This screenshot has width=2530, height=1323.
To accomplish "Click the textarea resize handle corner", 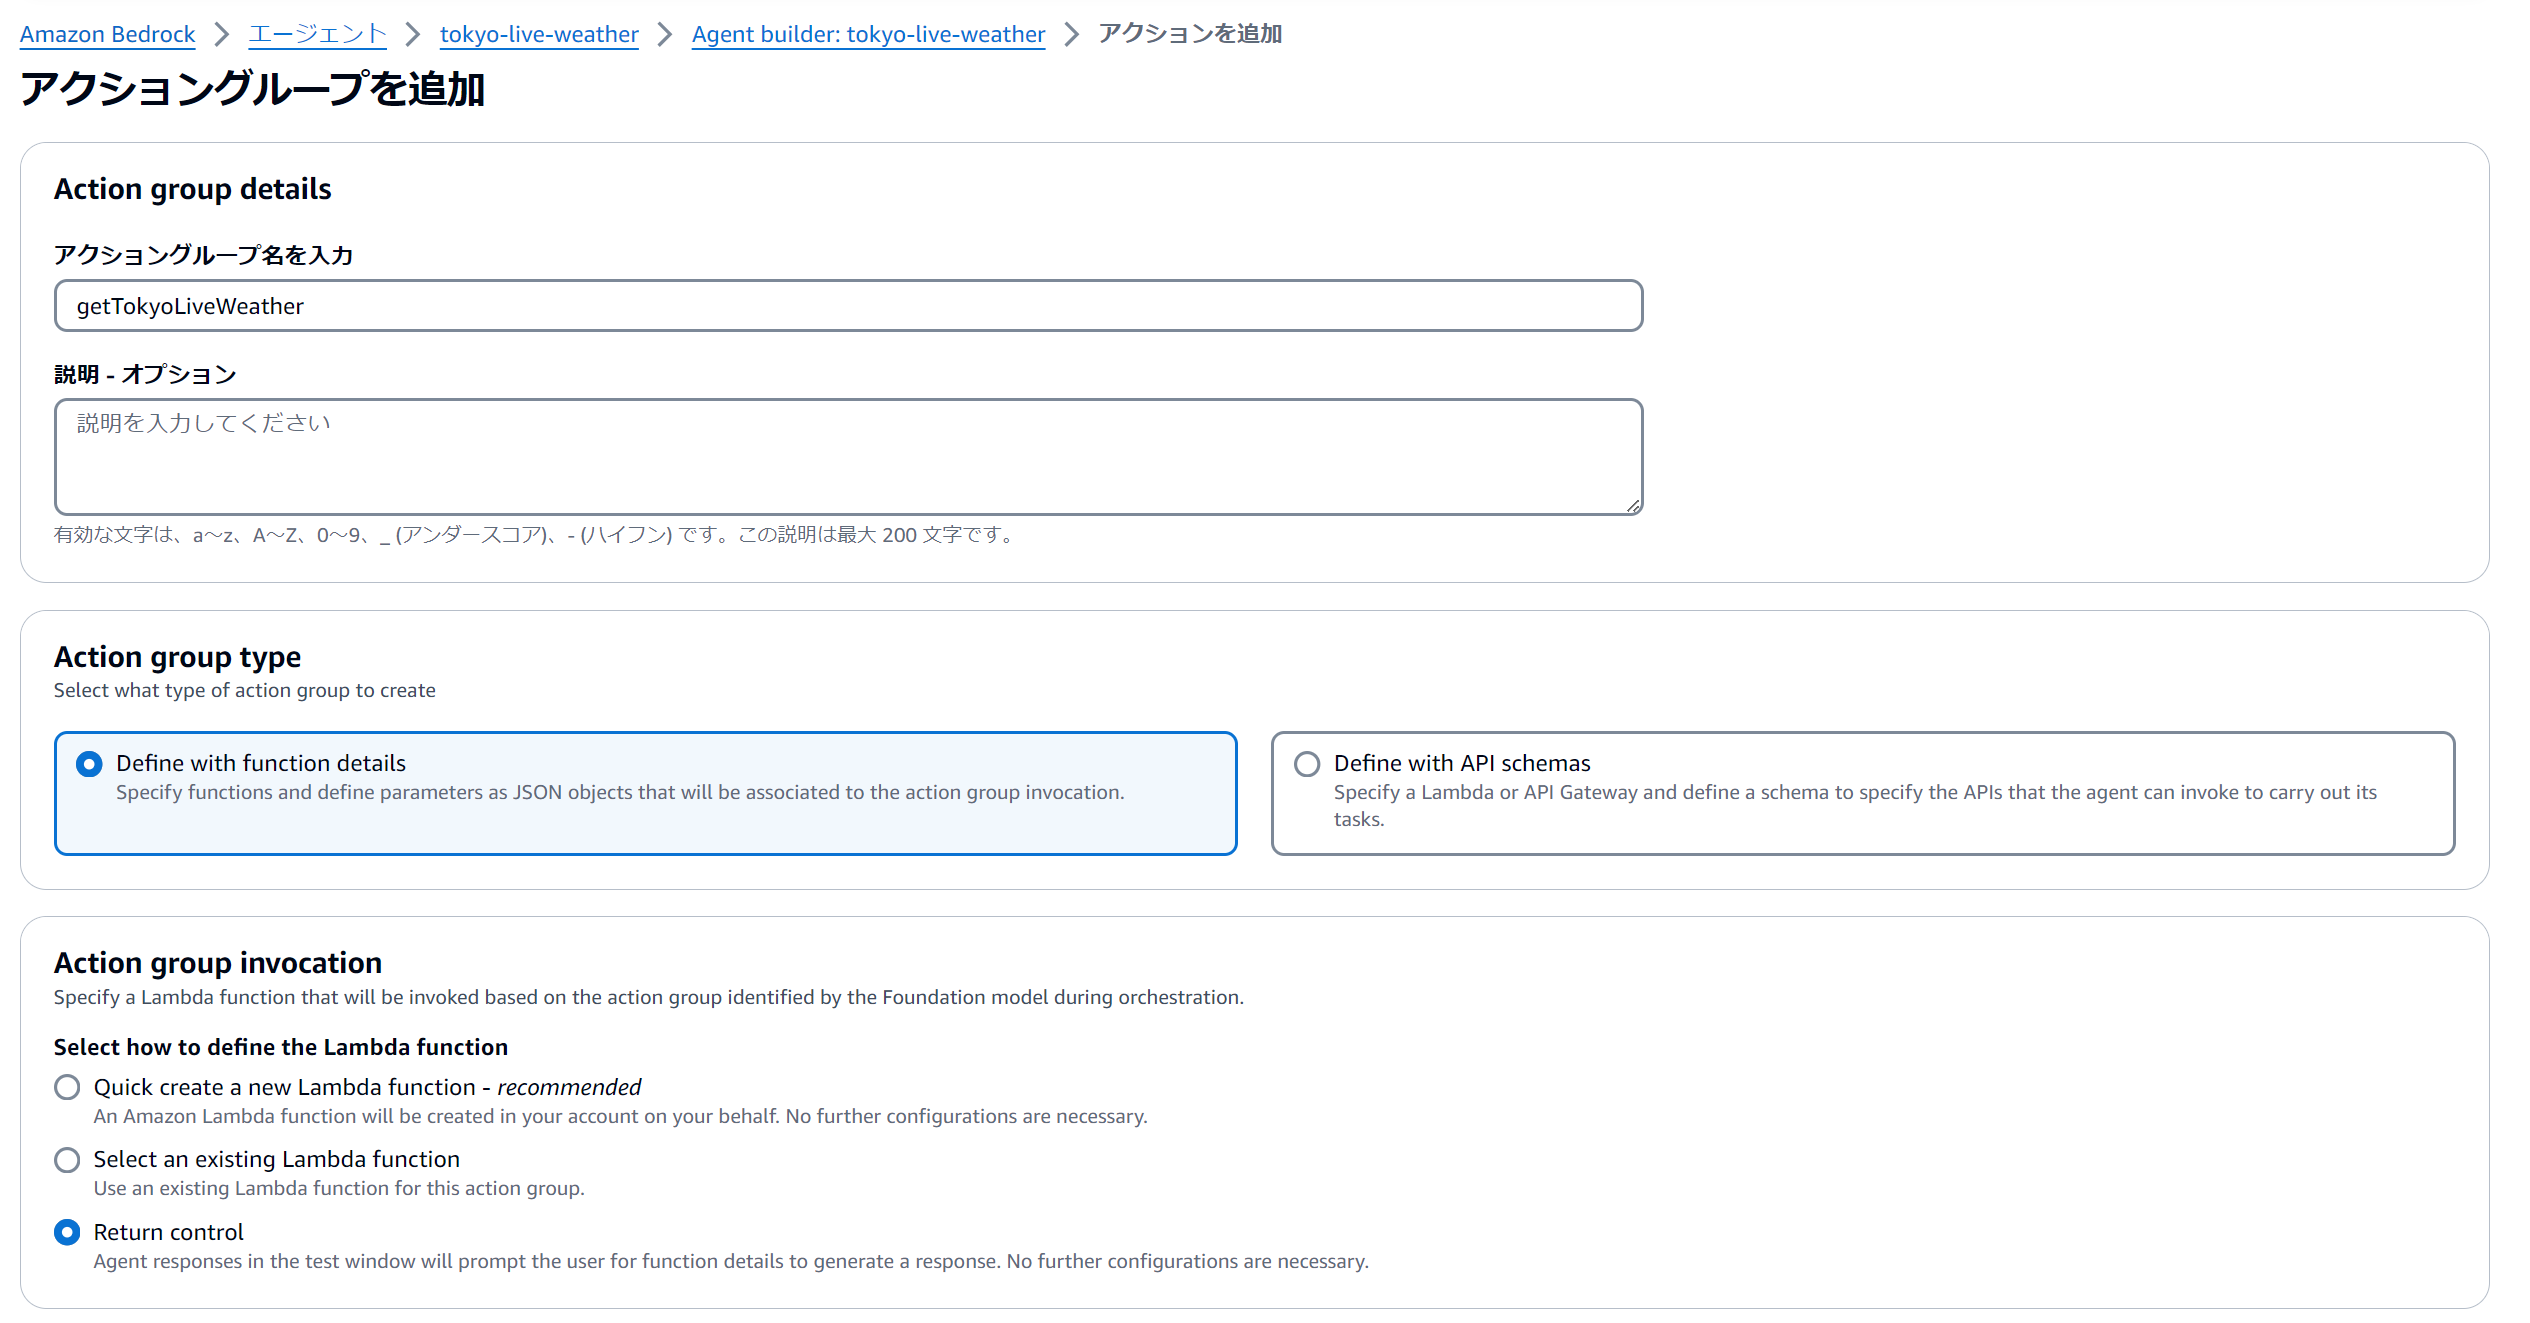I will 1633,506.
